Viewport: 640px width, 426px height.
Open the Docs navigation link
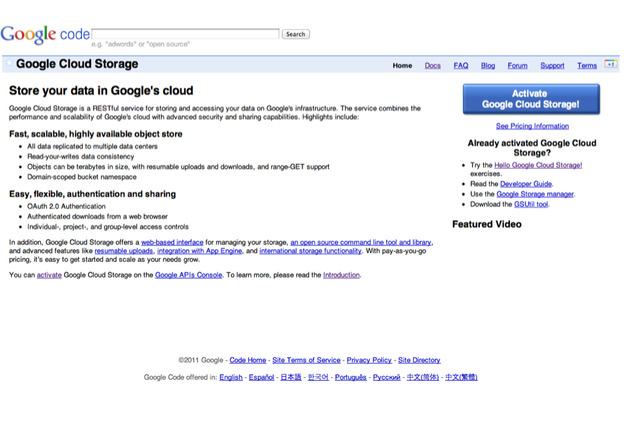click(433, 65)
